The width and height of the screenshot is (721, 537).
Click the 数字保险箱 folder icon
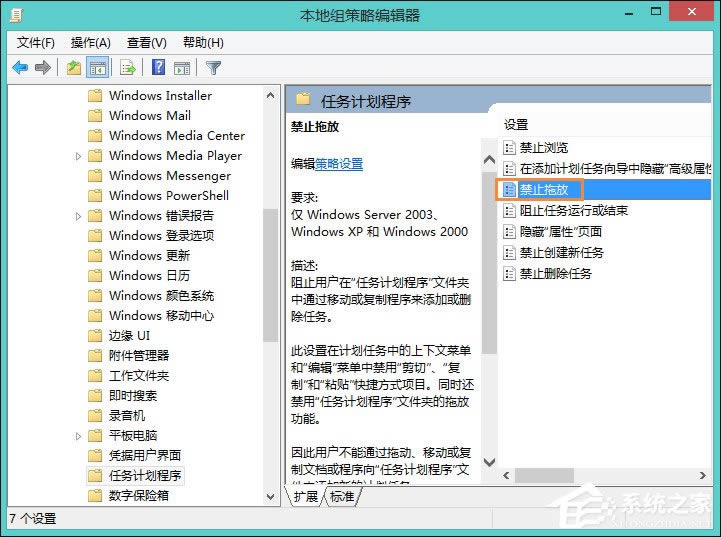coord(95,496)
